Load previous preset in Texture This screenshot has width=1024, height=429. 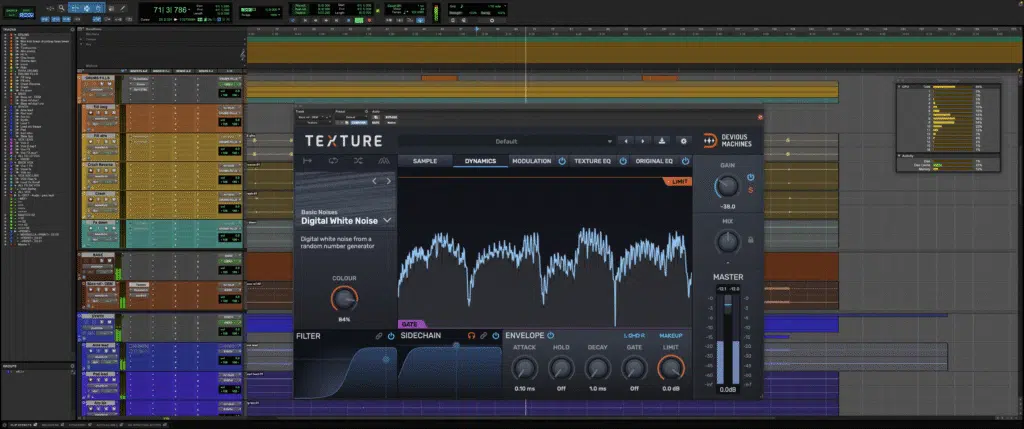(x=626, y=141)
